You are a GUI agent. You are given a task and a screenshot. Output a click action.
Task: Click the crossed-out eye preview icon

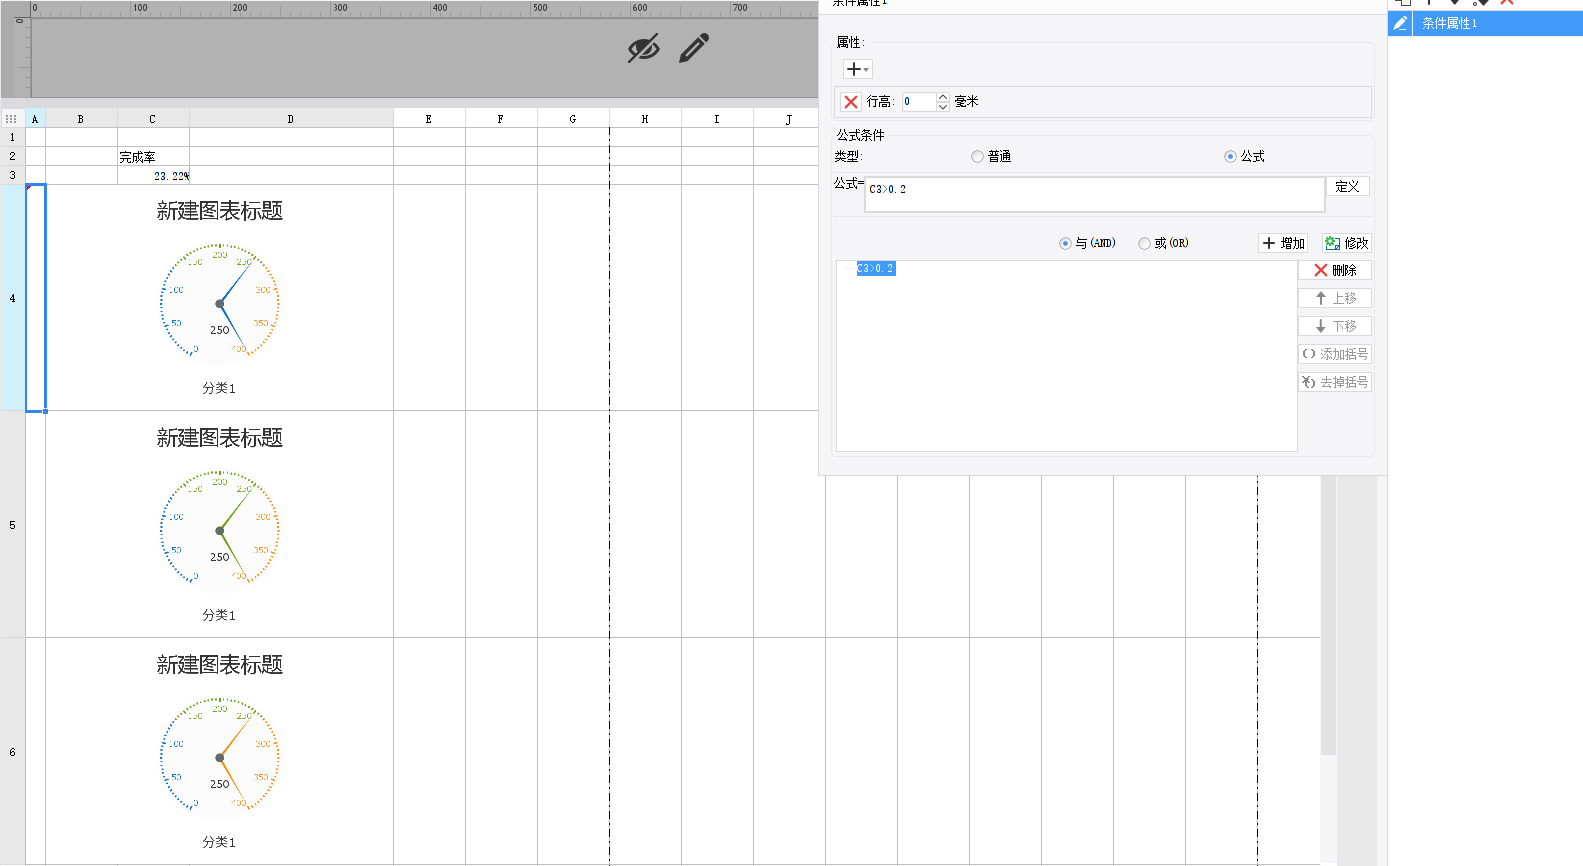click(x=643, y=48)
